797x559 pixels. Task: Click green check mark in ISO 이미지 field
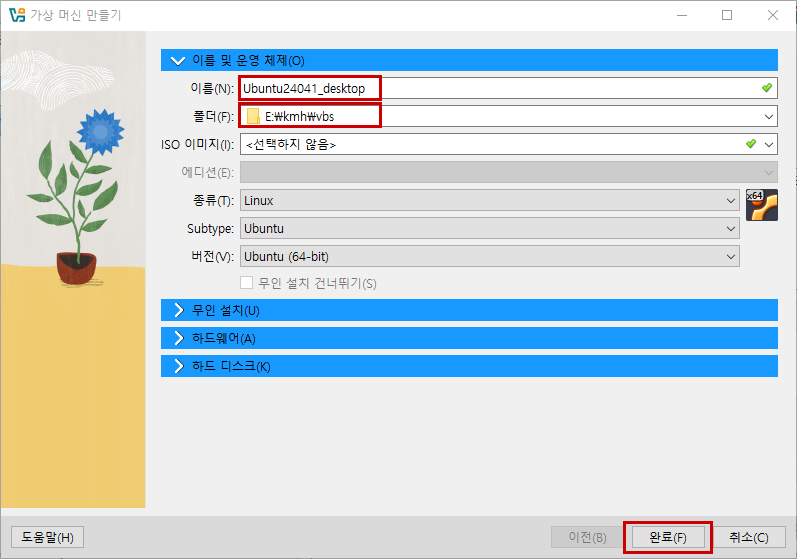tap(751, 144)
